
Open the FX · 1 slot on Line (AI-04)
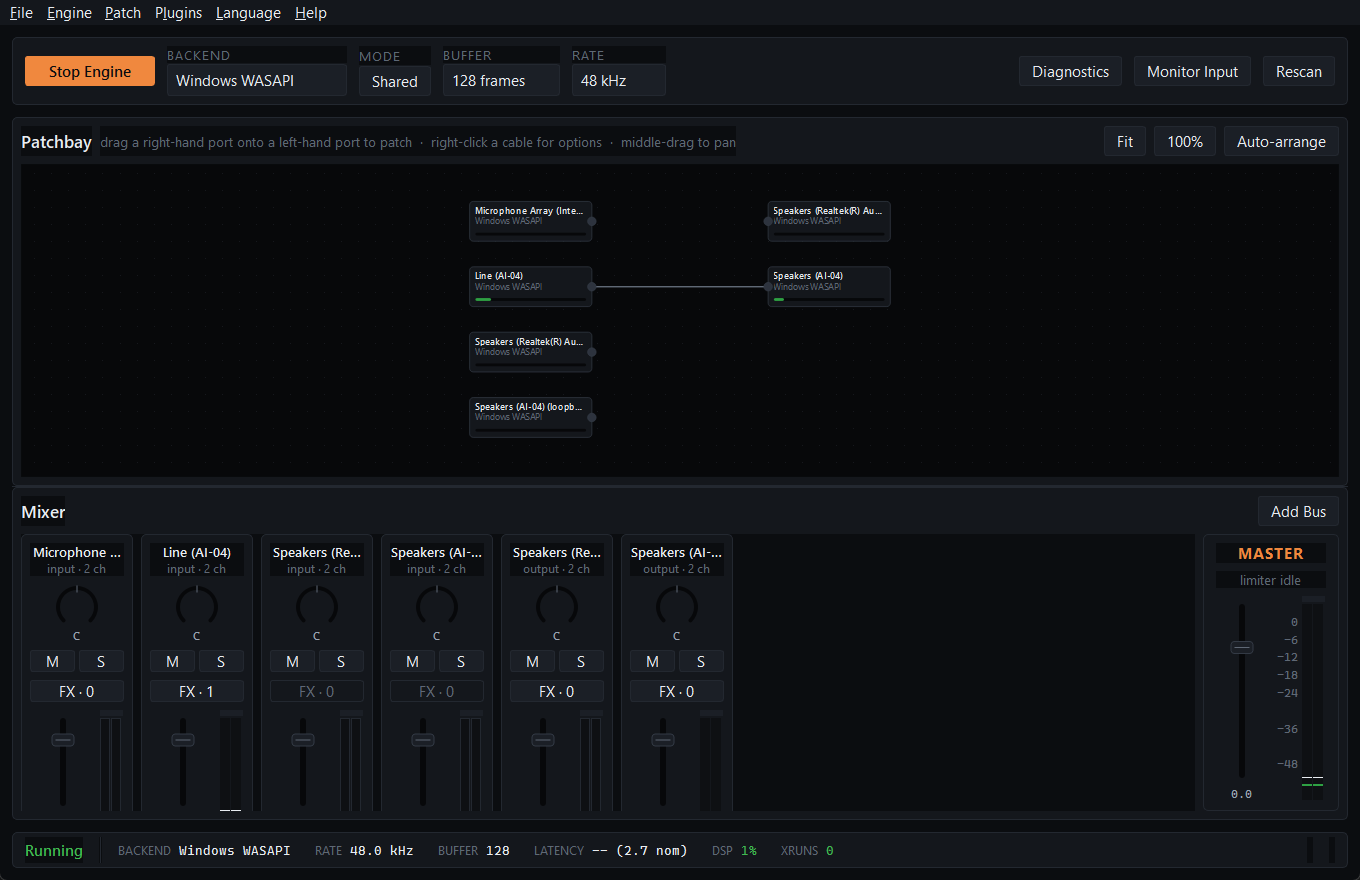[197, 691]
